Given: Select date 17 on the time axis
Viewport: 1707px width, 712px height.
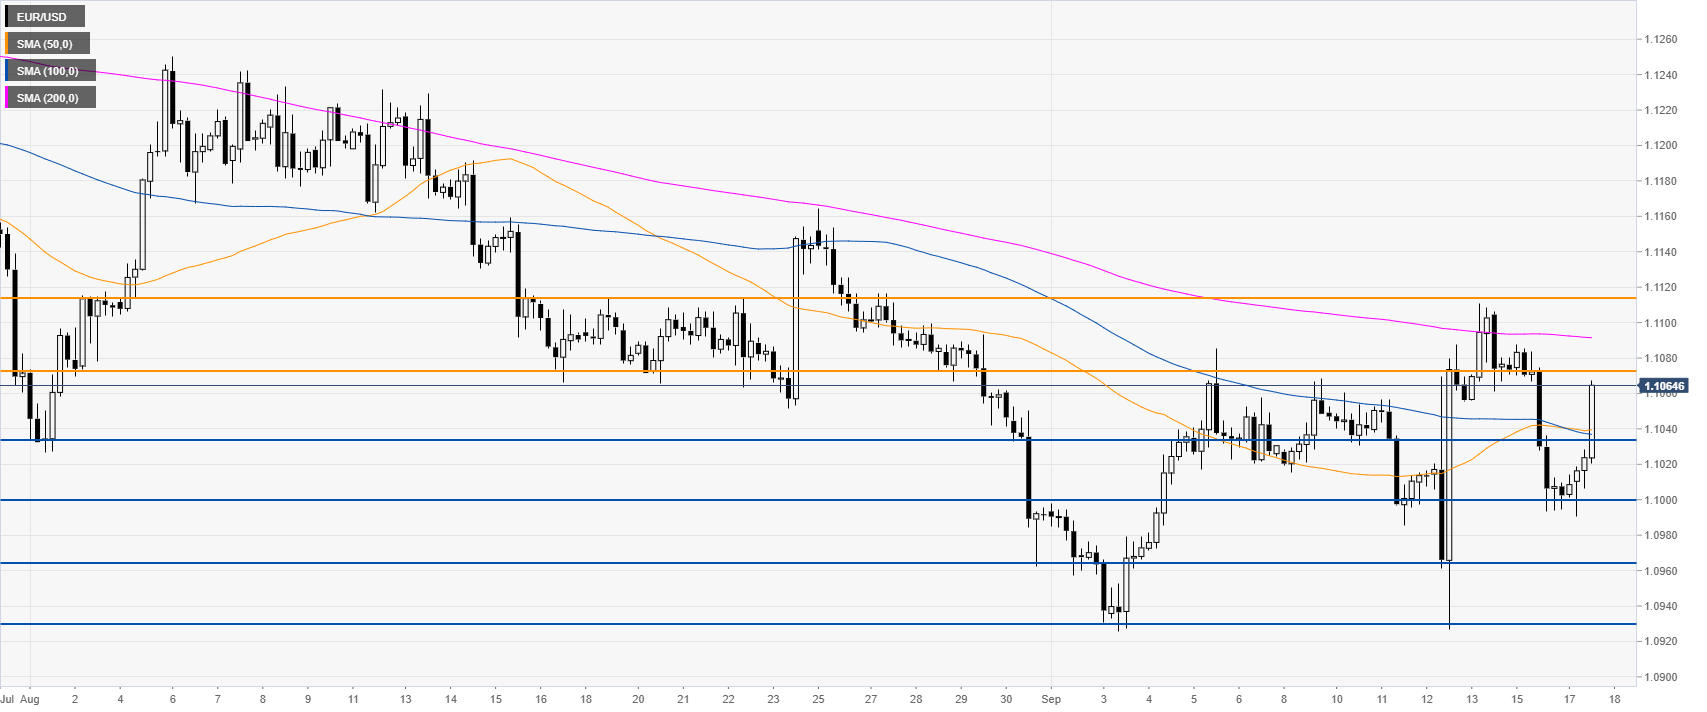Looking at the screenshot, I should (x=1569, y=699).
